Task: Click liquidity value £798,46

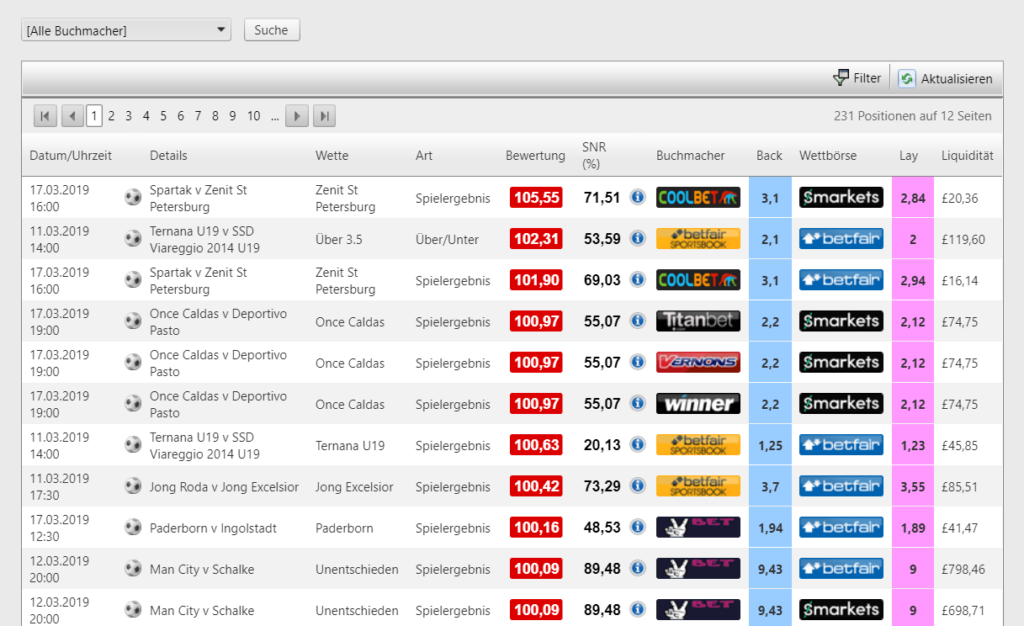Action: (963, 569)
